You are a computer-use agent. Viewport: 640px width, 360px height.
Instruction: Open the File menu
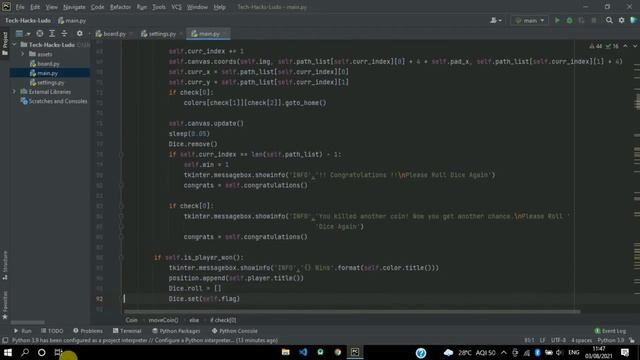click(20, 7)
